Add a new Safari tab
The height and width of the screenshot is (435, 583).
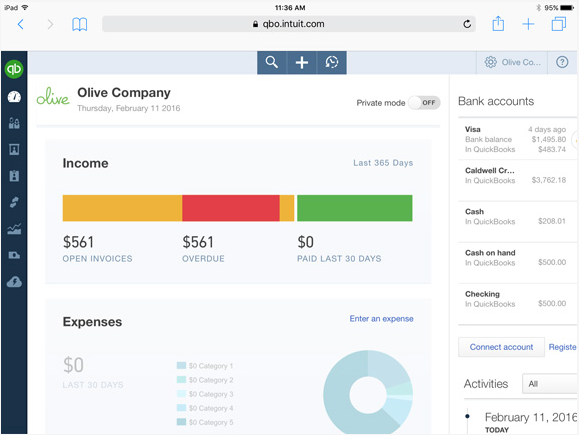[528, 25]
